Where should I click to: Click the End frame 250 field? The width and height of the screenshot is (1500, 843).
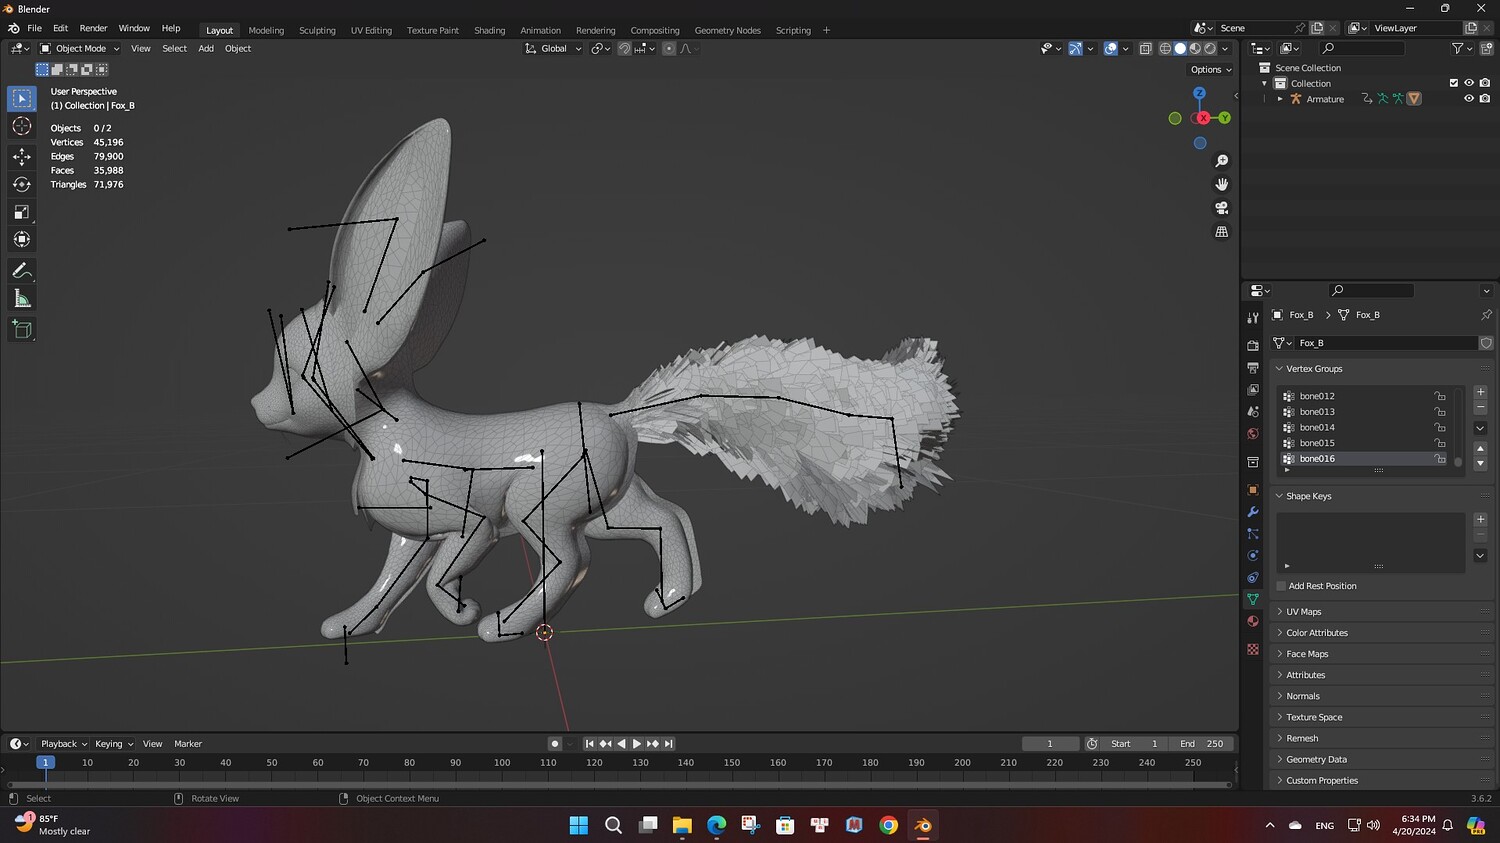(1201, 744)
